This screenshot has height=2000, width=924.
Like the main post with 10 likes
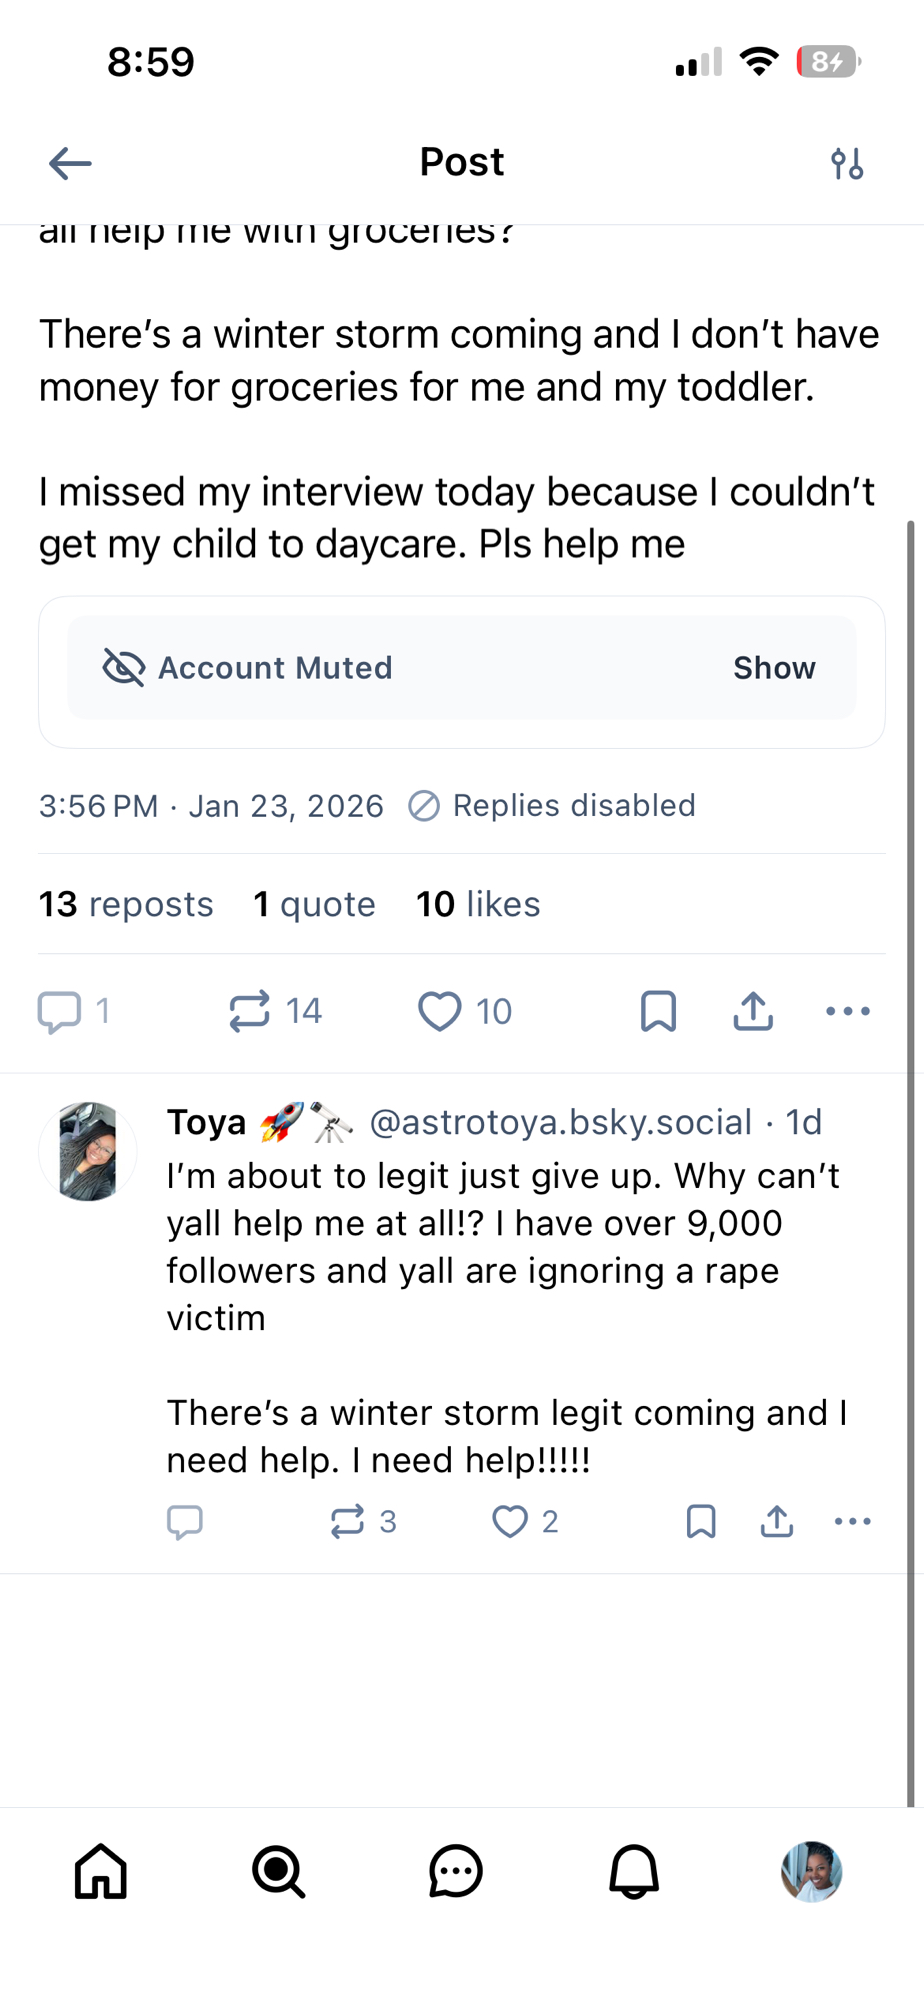coord(440,1011)
